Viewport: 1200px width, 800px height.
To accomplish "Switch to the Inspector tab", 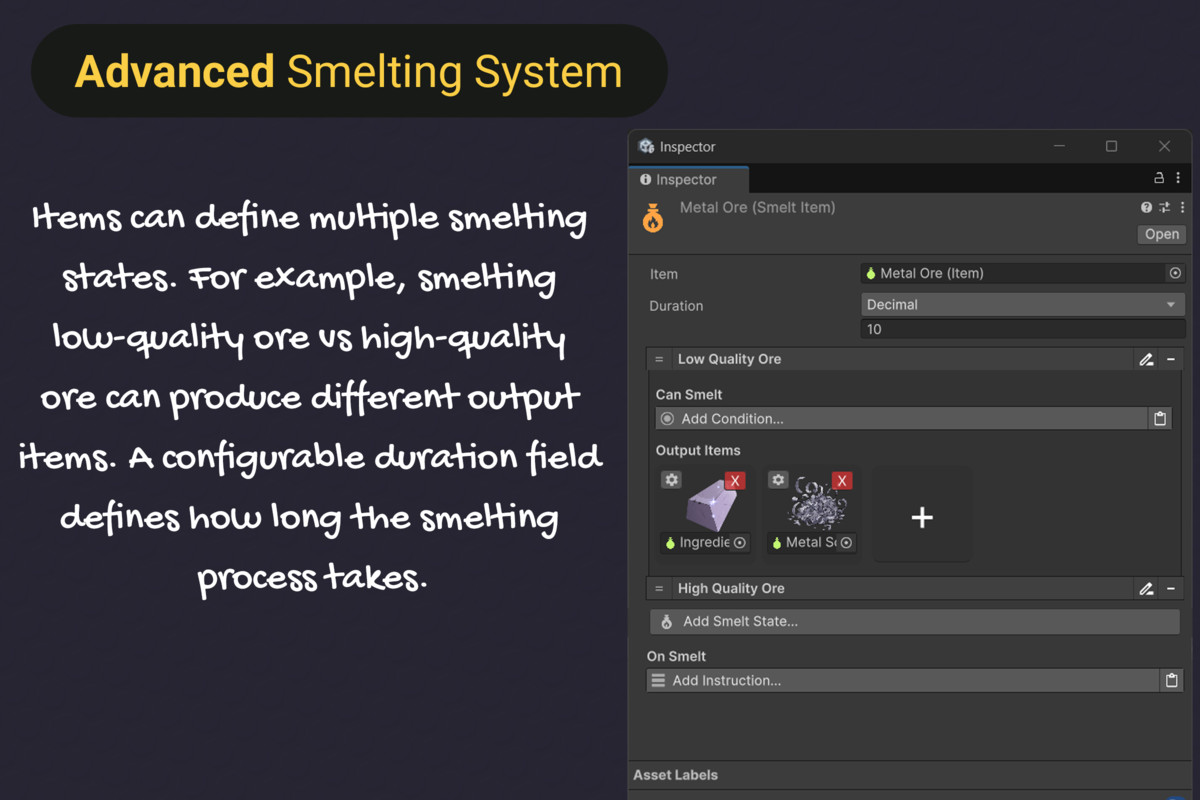I will pos(687,179).
